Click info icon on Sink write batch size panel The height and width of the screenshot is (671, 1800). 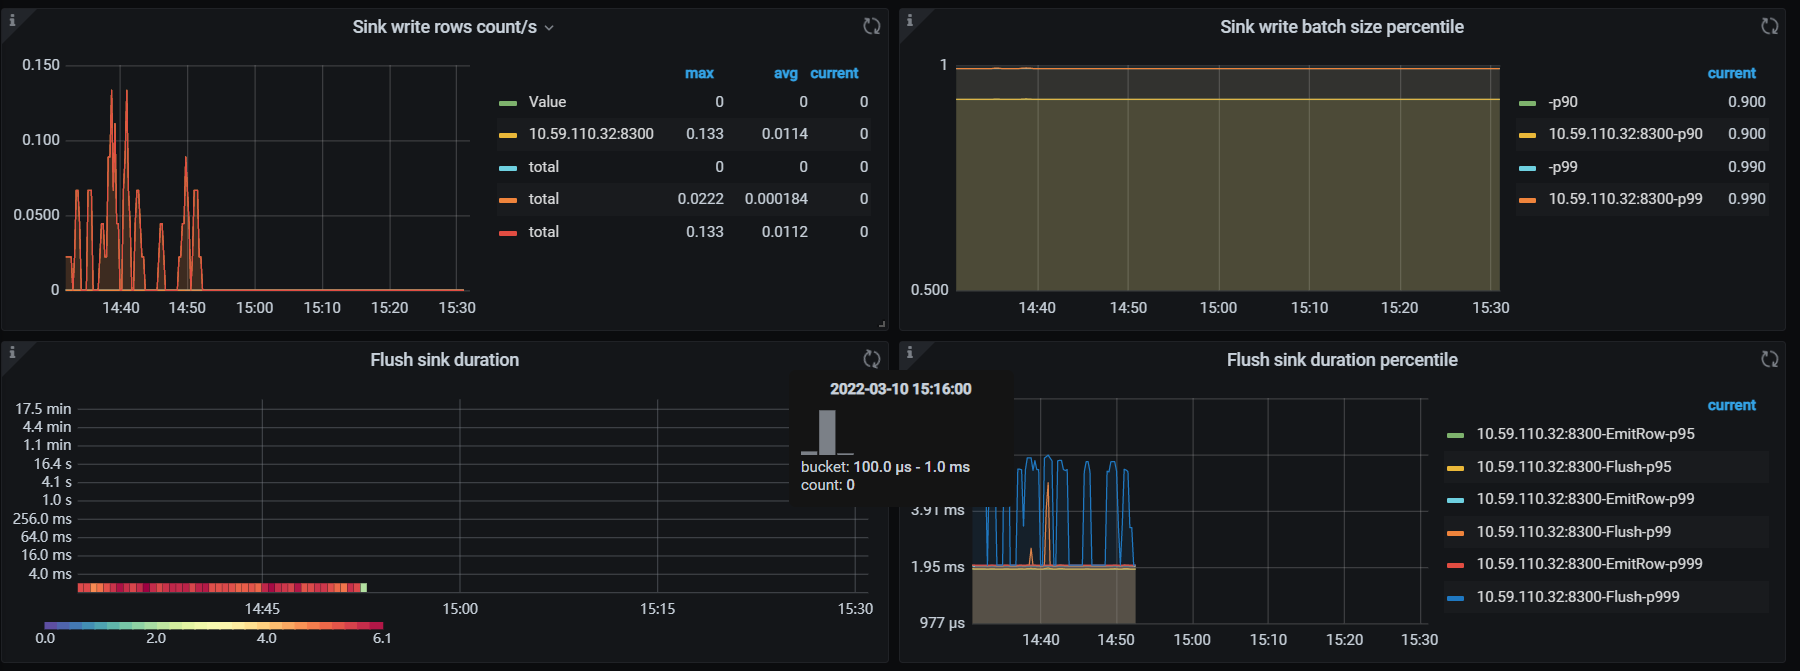(909, 20)
